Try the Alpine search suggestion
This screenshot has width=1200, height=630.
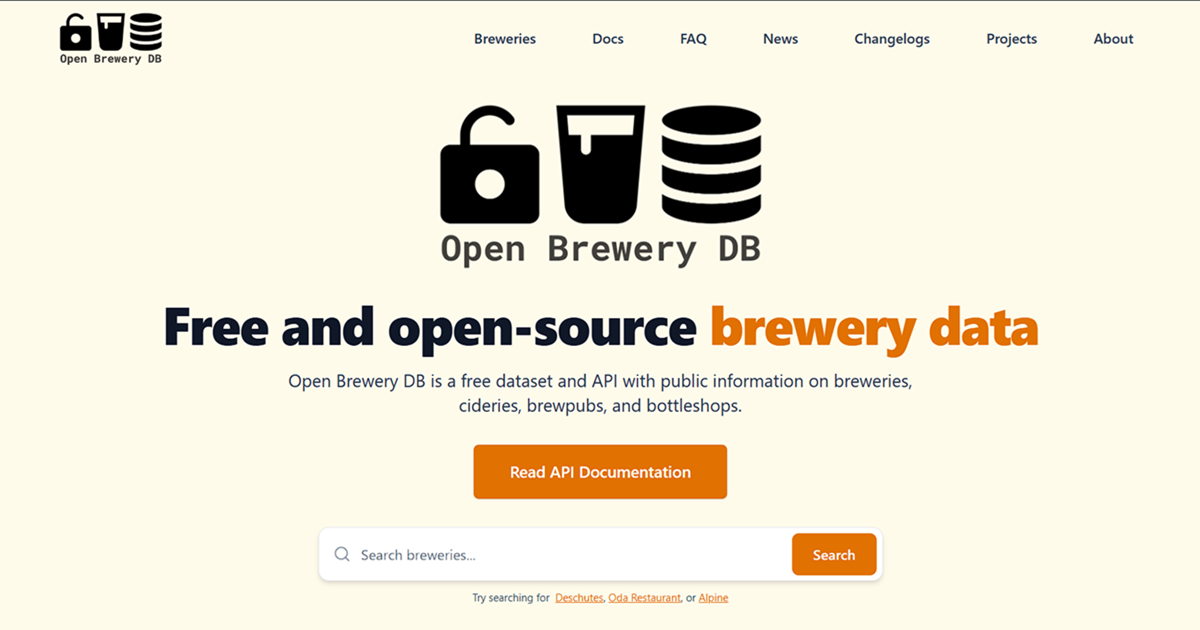tap(713, 598)
